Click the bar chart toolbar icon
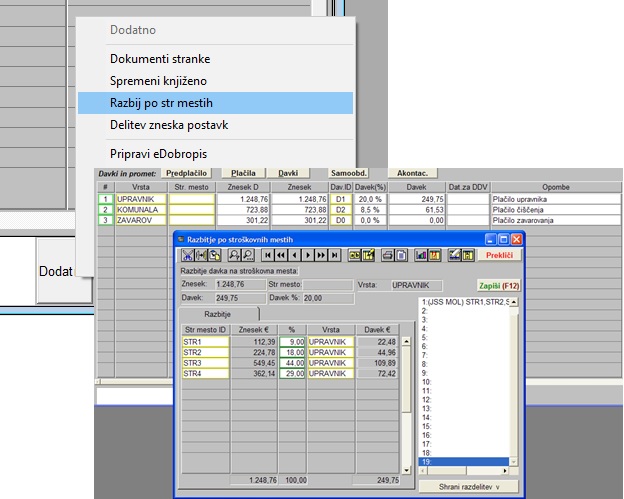 pyautogui.click(x=421, y=255)
